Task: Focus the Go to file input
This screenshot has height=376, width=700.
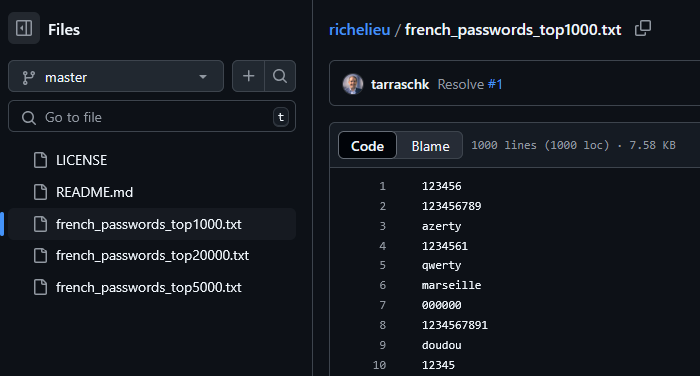Action: click(x=152, y=117)
